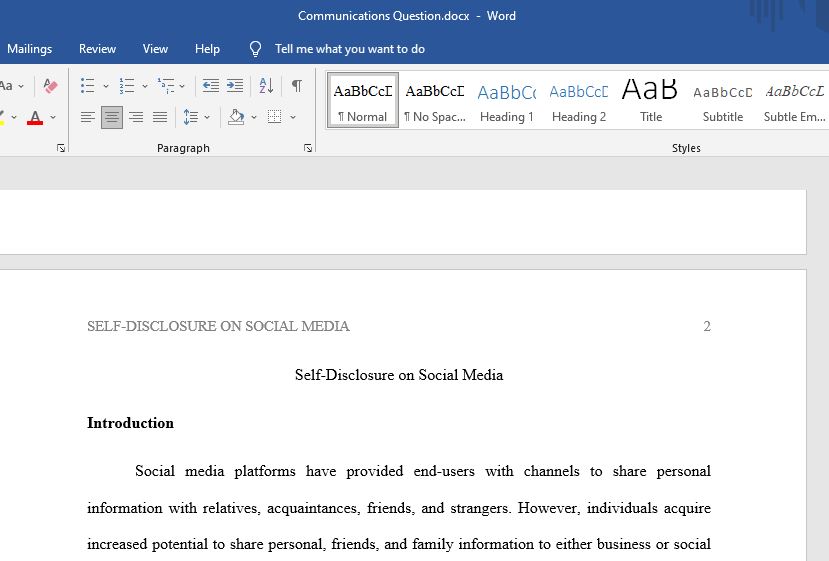Click the header text SELF-DISCLOSURE ON SOCIAL MEDIA
This screenshot has width=829, height=561.
click(x=218, y=326)
